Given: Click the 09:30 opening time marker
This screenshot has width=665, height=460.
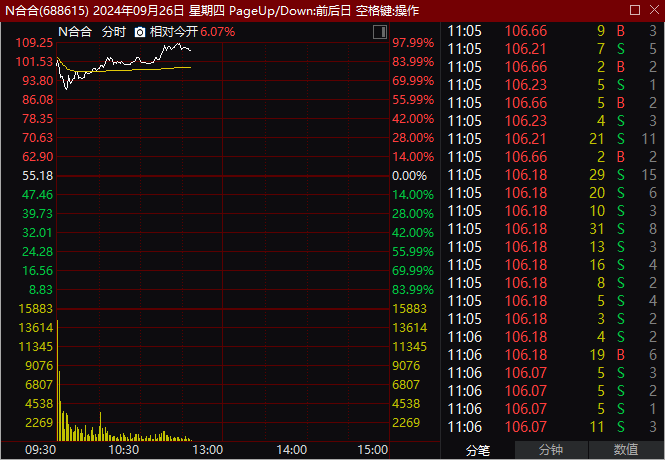Looking at the screenshot, I should 39,450.
